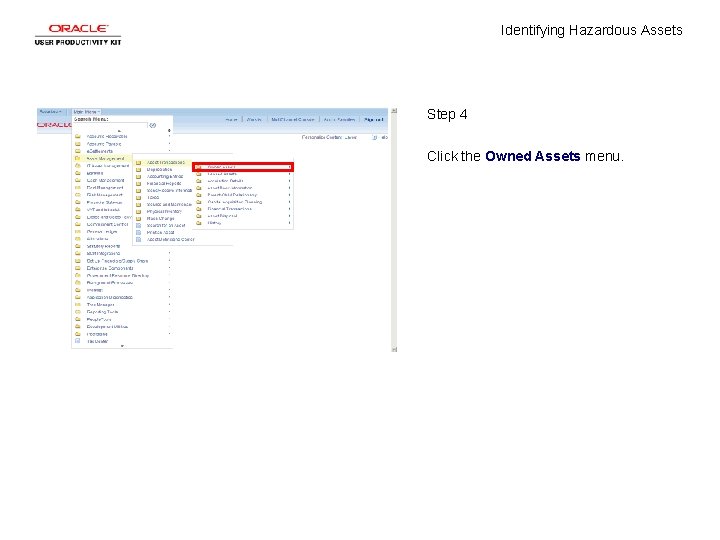Click the Financial Reports folder icon
Screen dimensions: 720x540
tap(138, 183)
